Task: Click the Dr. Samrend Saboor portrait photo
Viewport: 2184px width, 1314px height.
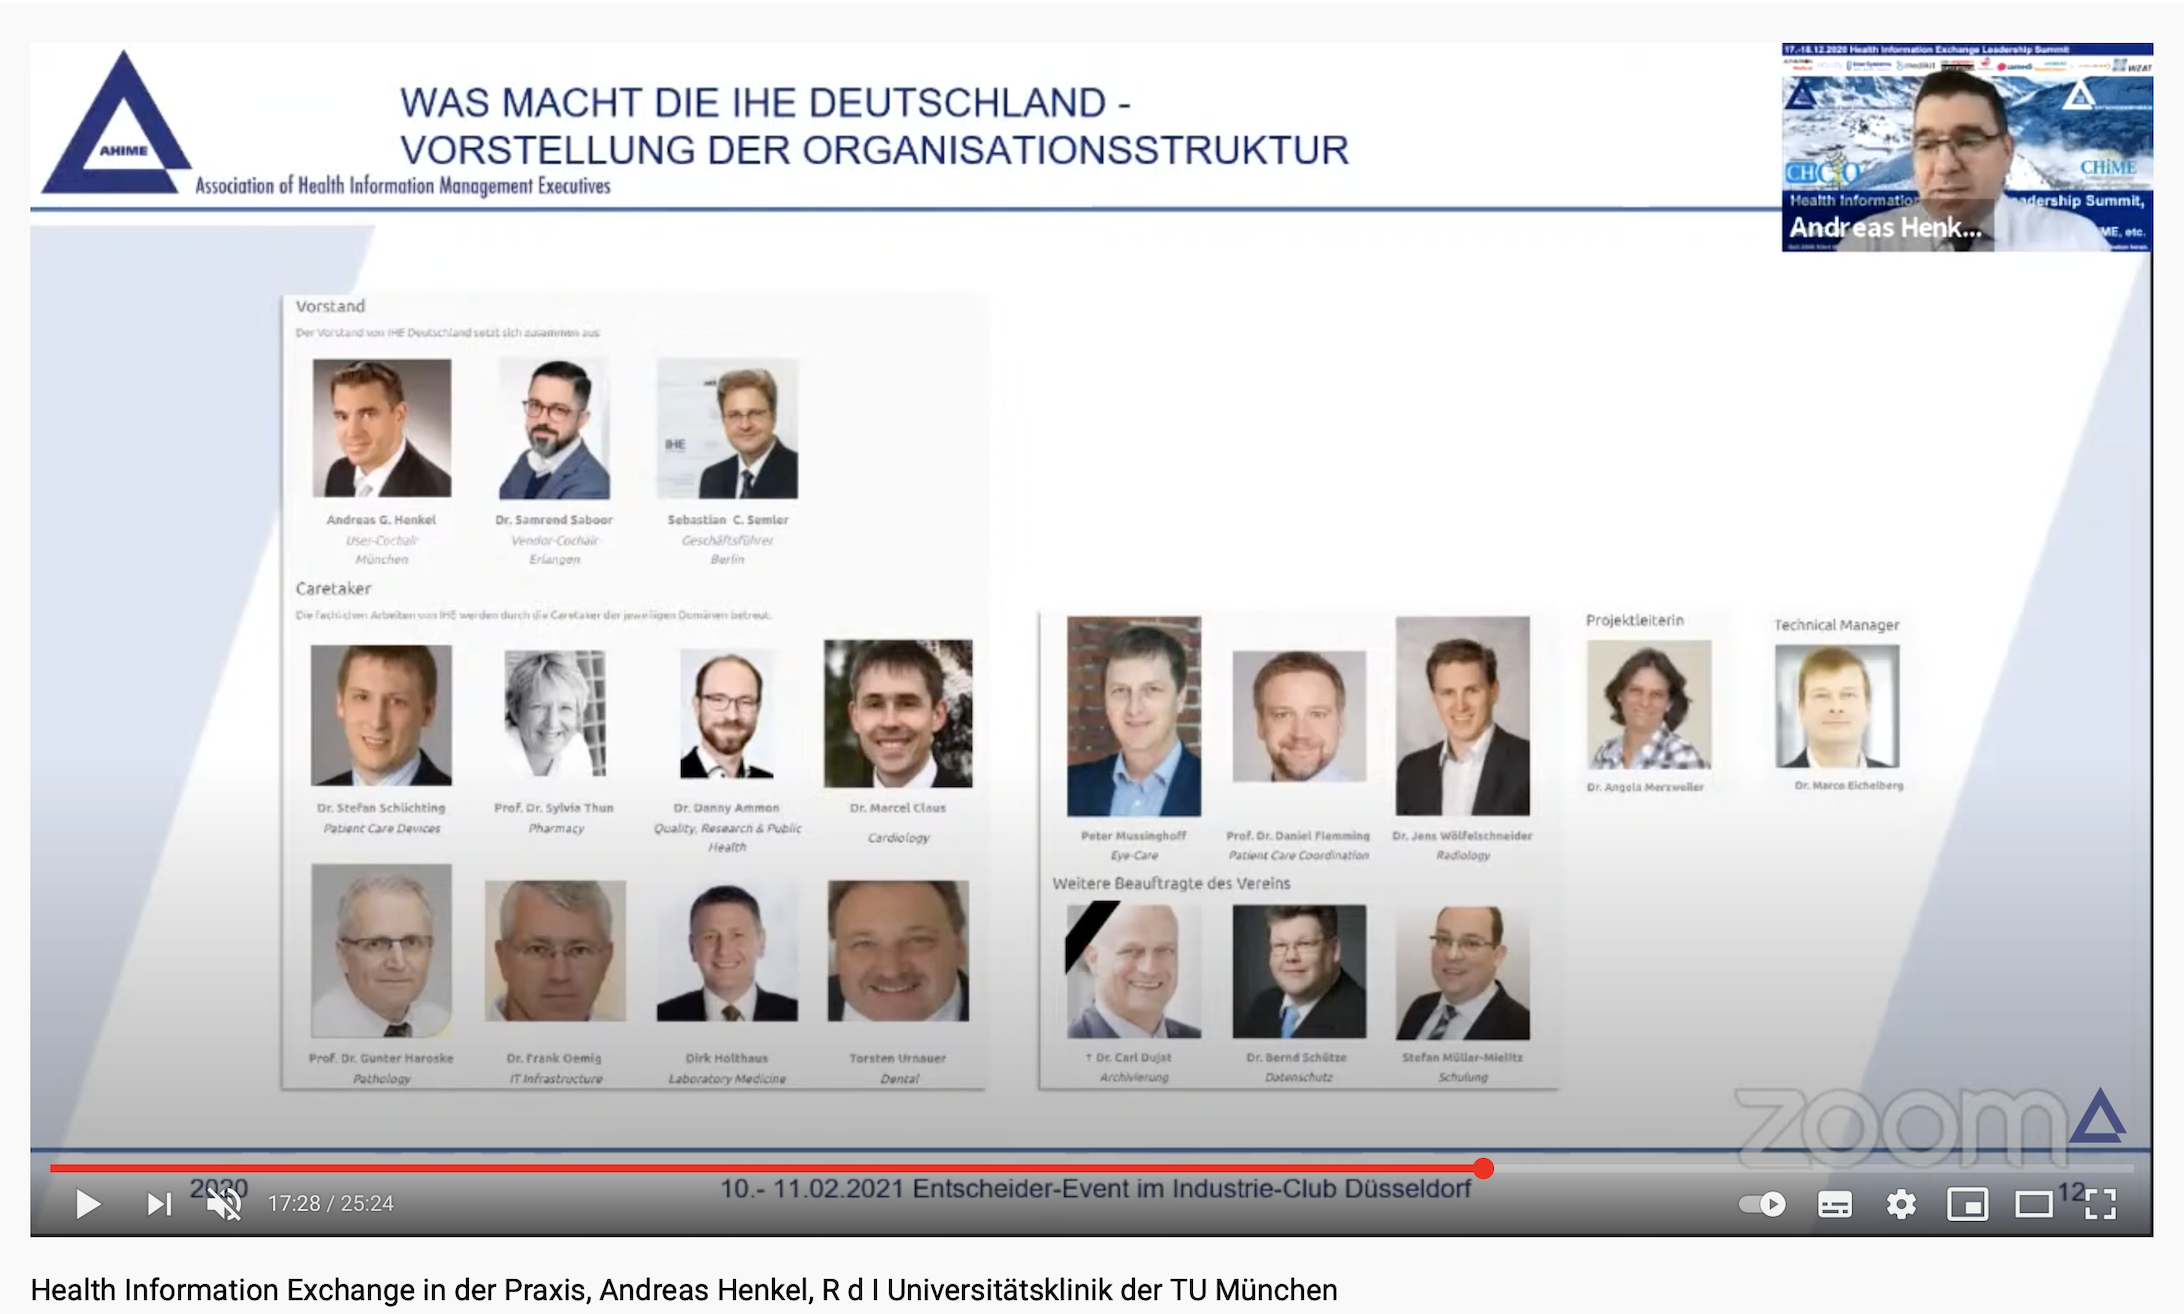Action: tap(554, 428)
